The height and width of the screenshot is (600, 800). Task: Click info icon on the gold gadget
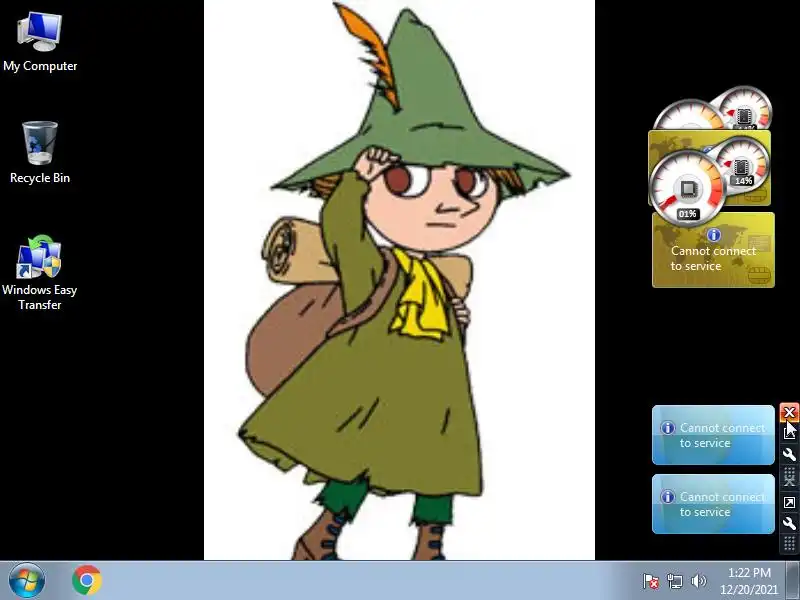(x=714, y=235)
